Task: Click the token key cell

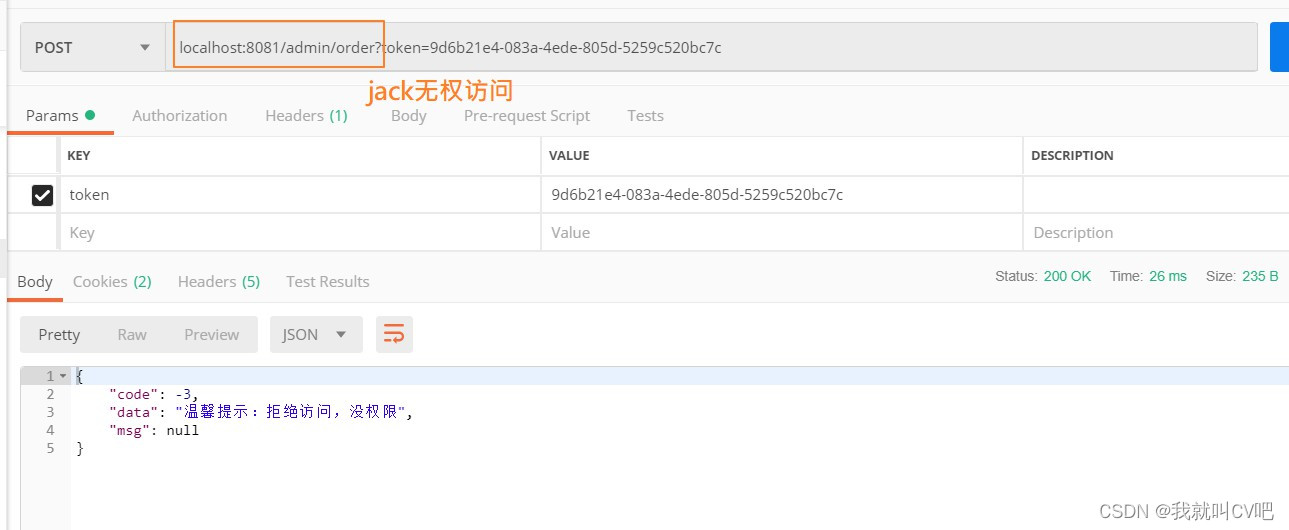Action: pyautogui.click(x=299, y=195)
